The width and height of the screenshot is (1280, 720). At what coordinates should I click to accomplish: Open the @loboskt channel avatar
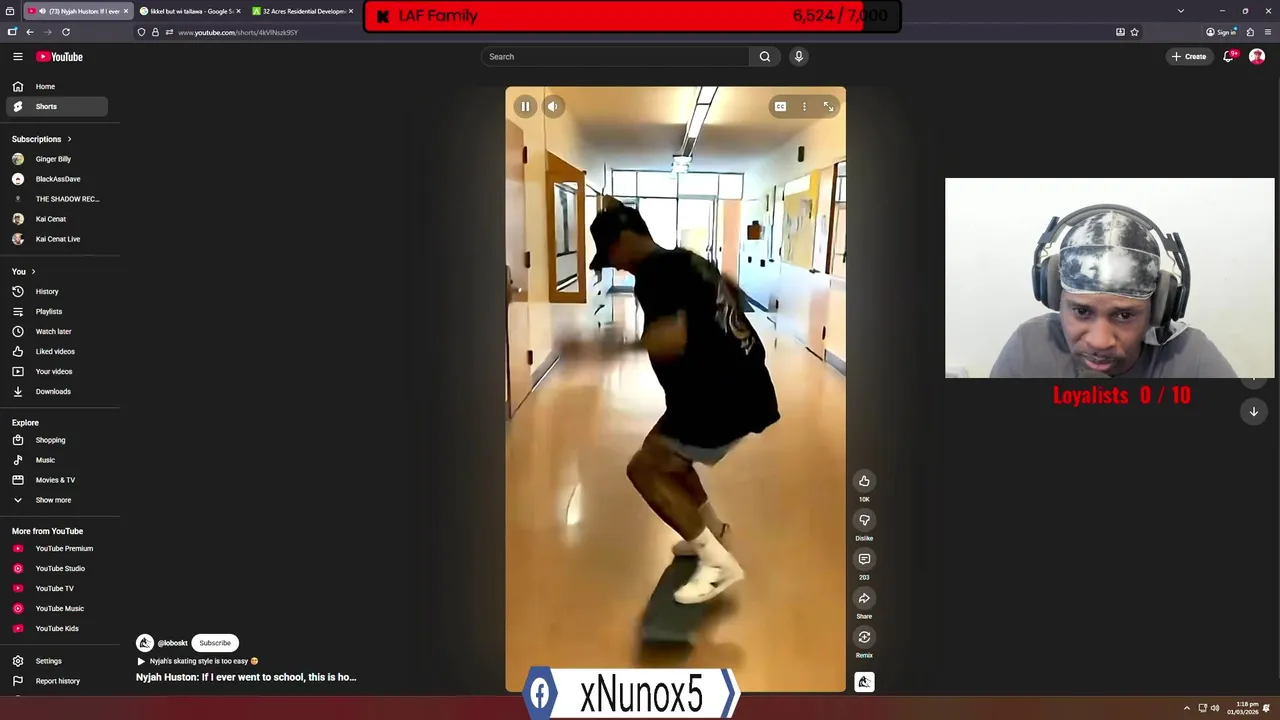(x=145, y=643)
